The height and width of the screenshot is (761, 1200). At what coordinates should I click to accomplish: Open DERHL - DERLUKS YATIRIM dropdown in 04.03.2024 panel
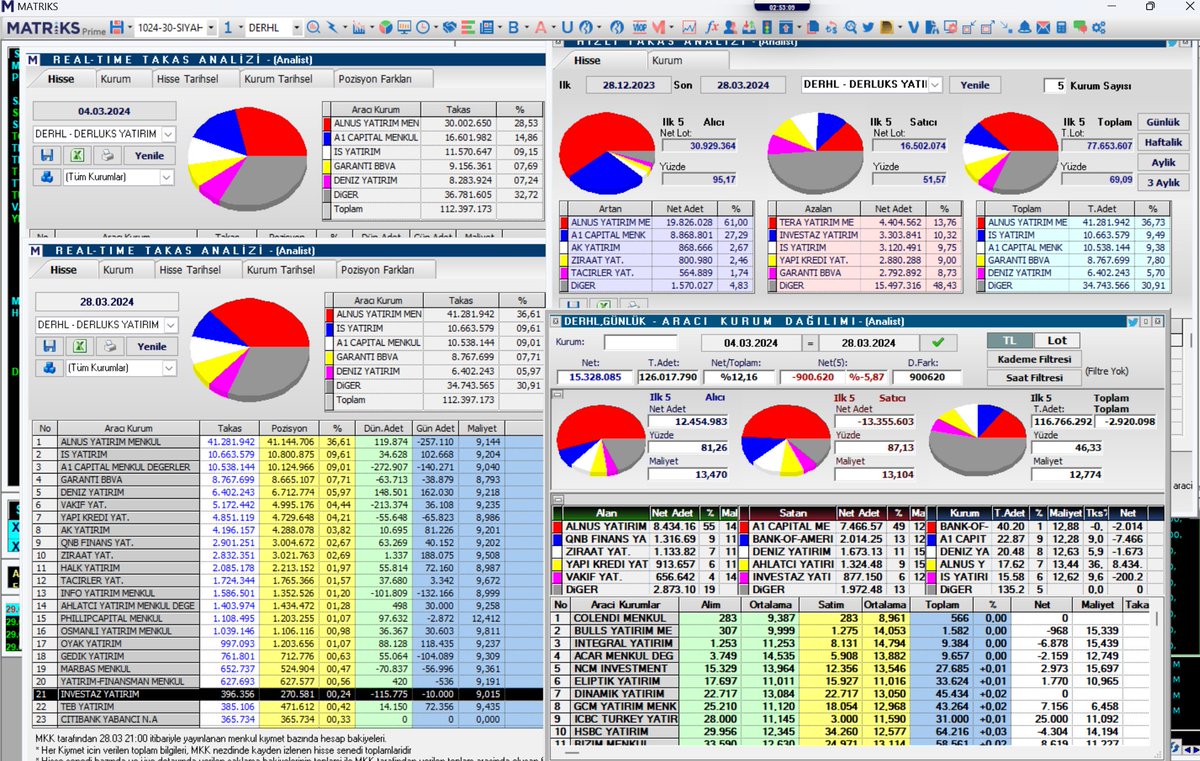167,133
